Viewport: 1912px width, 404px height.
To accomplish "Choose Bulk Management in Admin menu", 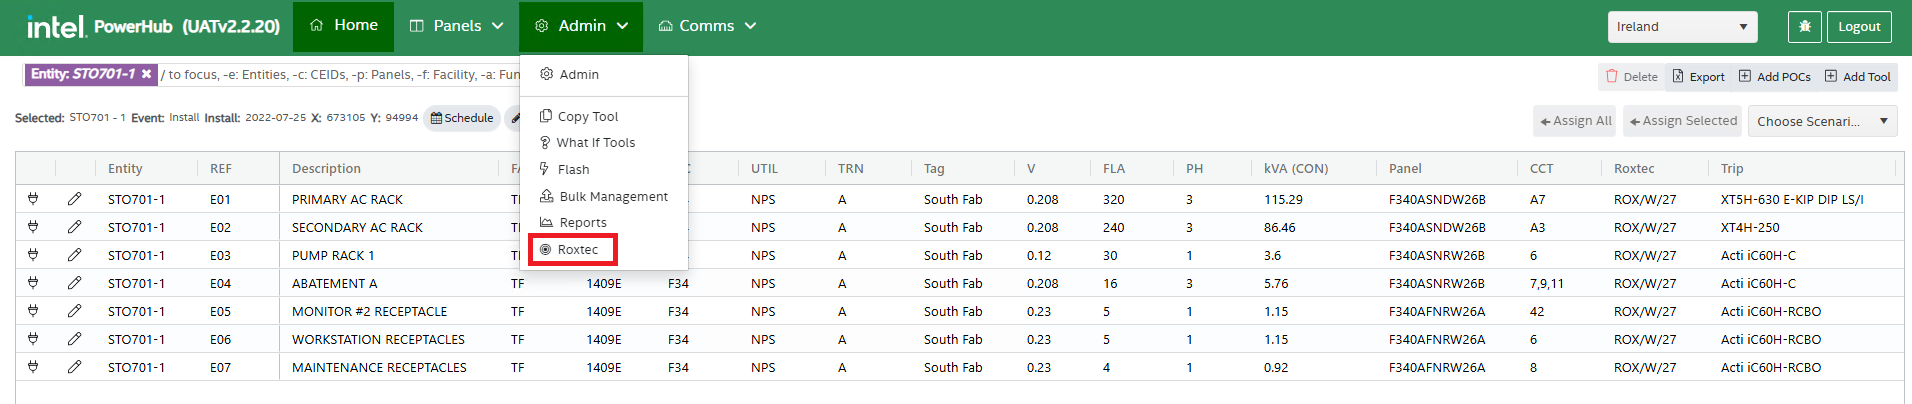I will tap(612, 196).
